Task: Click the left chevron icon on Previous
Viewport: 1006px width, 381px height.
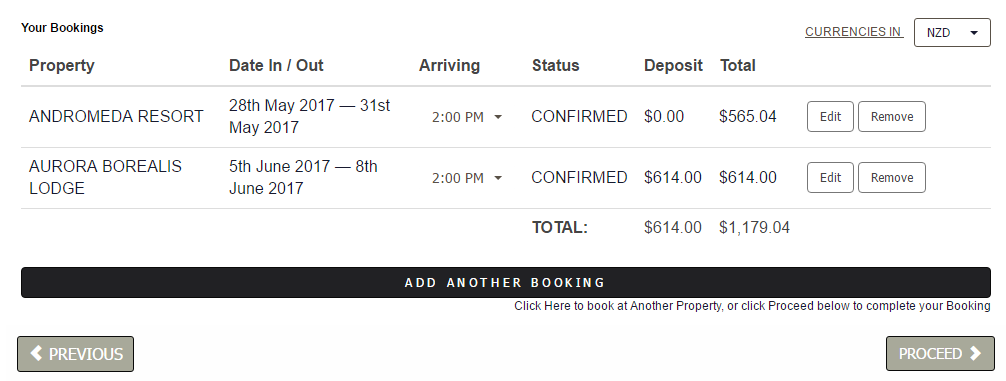Action: [37, 353]
